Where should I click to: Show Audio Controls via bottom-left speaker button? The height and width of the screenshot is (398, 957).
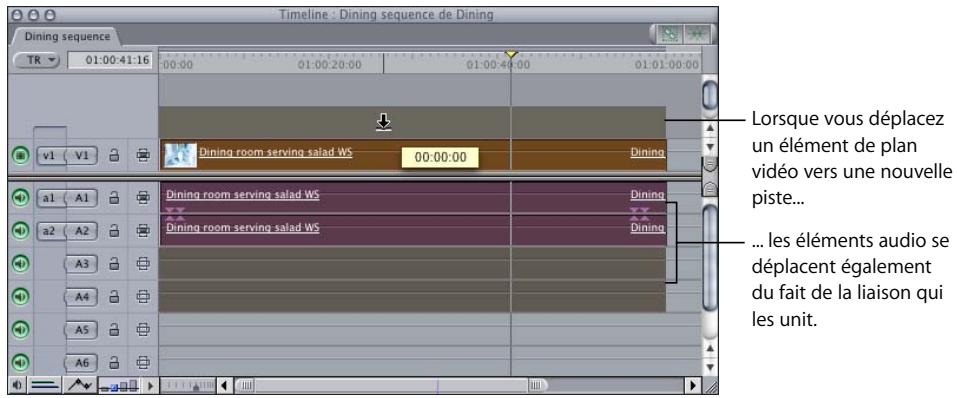point(16,386)
